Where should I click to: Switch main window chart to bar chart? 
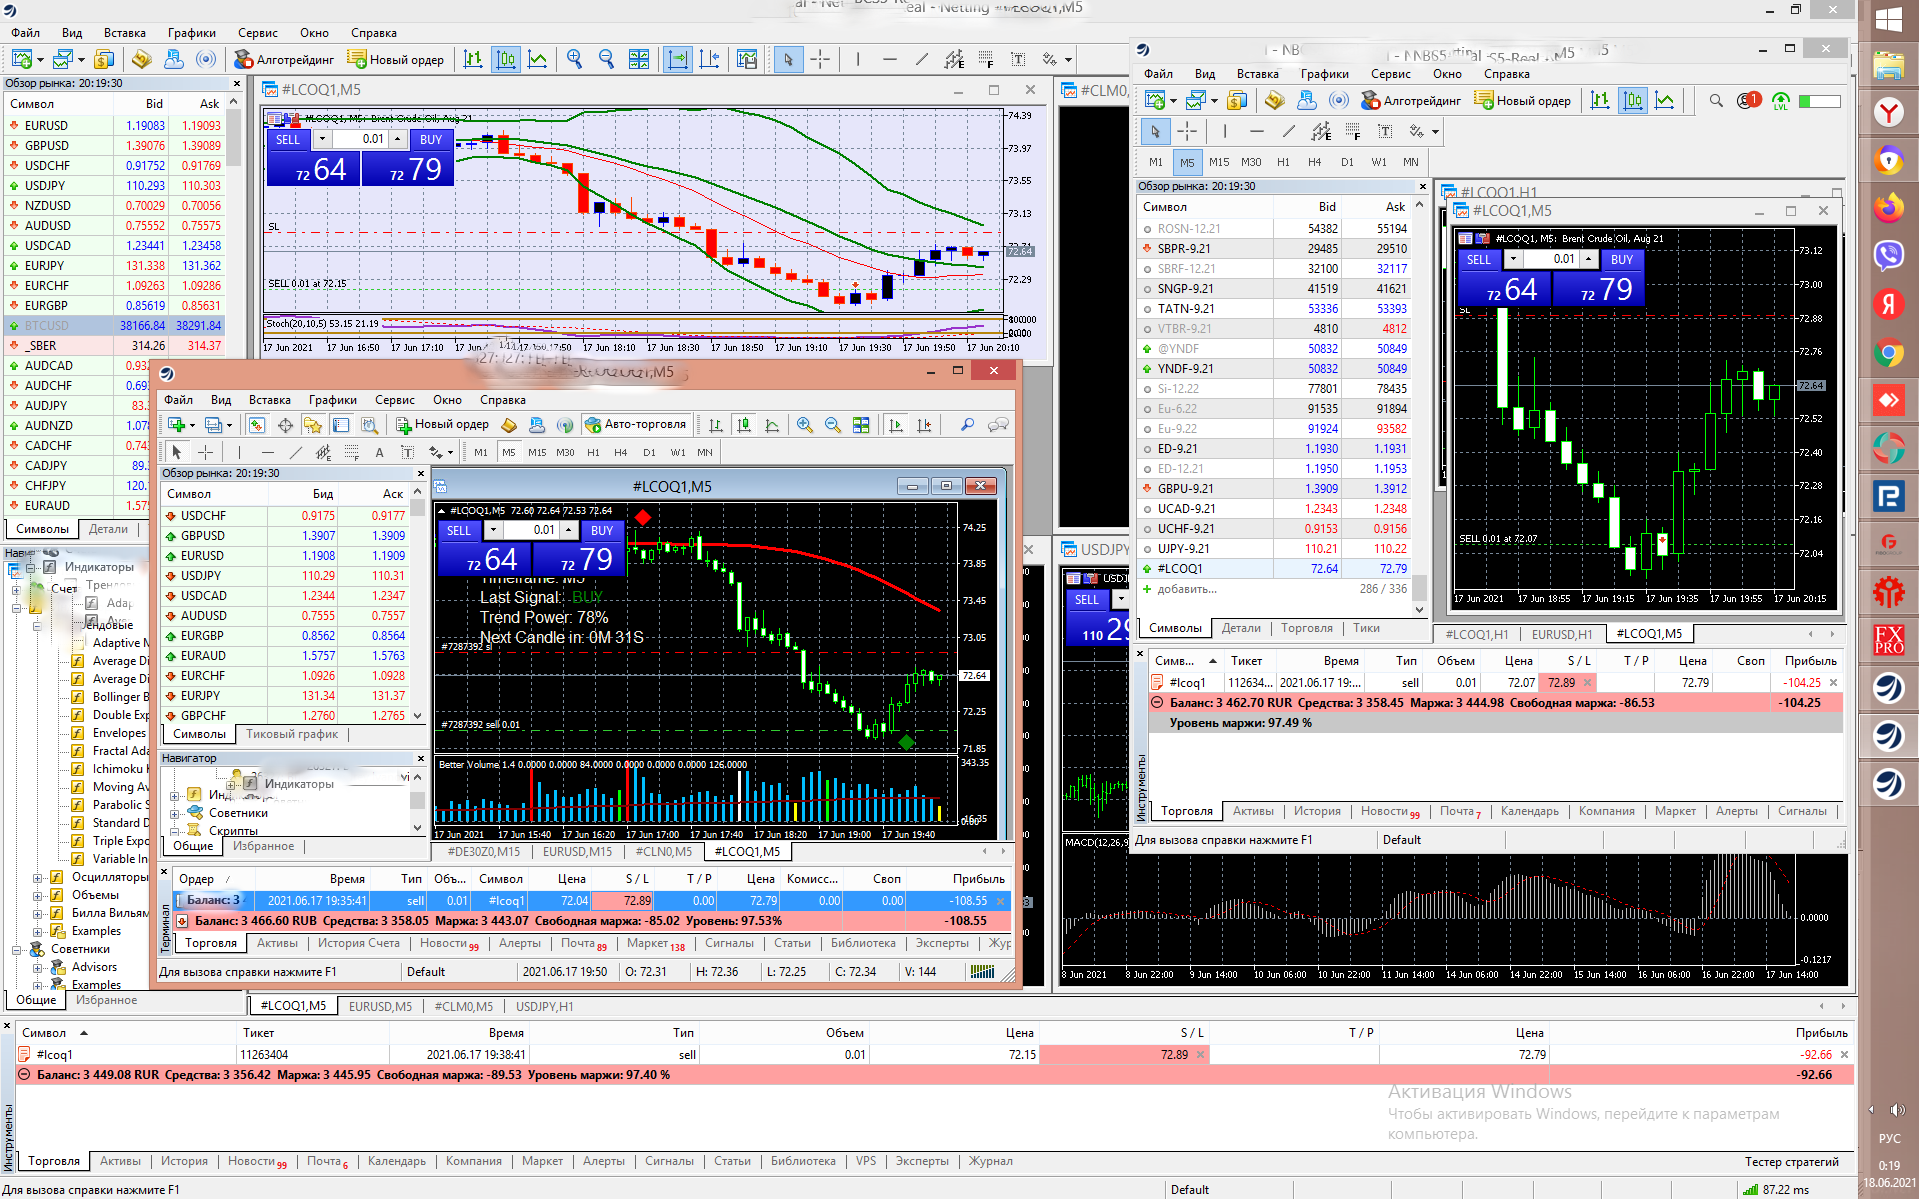pos(473,59)
